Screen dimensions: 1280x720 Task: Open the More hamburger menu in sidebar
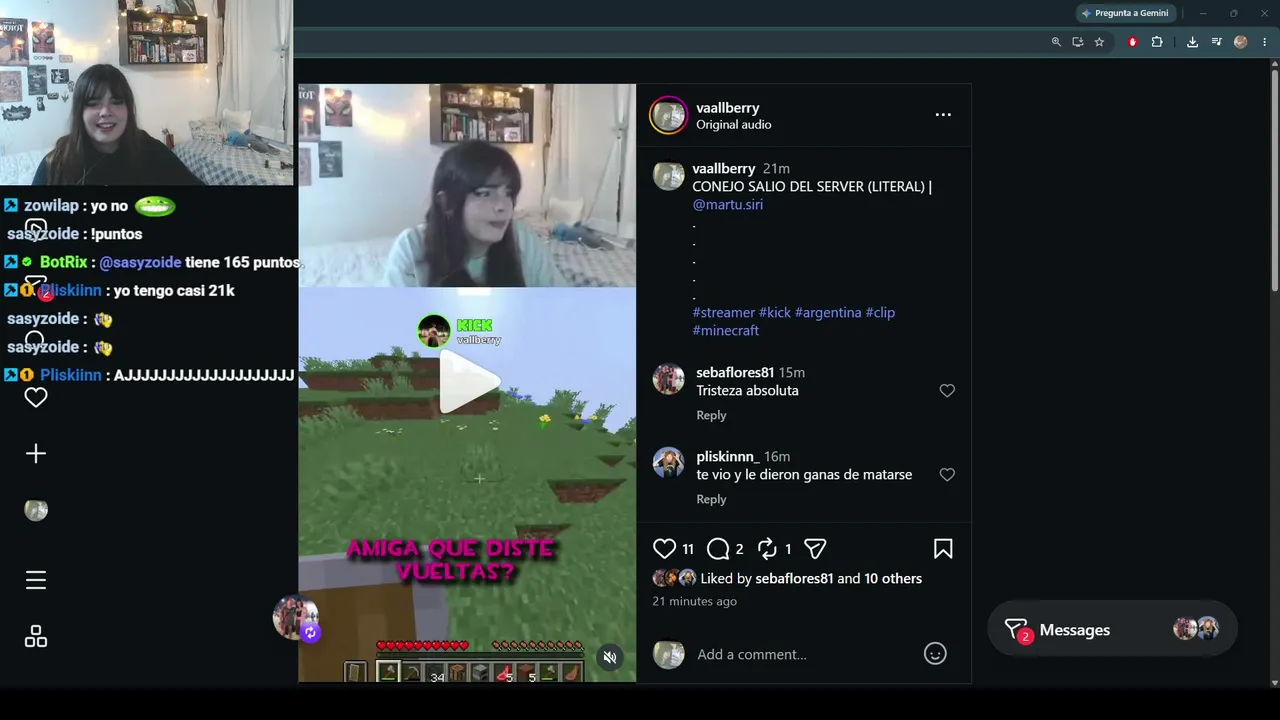pos(36,580)
